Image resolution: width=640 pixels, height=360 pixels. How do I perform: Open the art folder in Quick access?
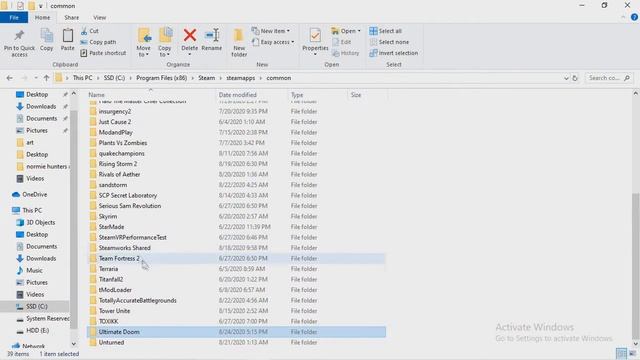[x=25, y=142]
